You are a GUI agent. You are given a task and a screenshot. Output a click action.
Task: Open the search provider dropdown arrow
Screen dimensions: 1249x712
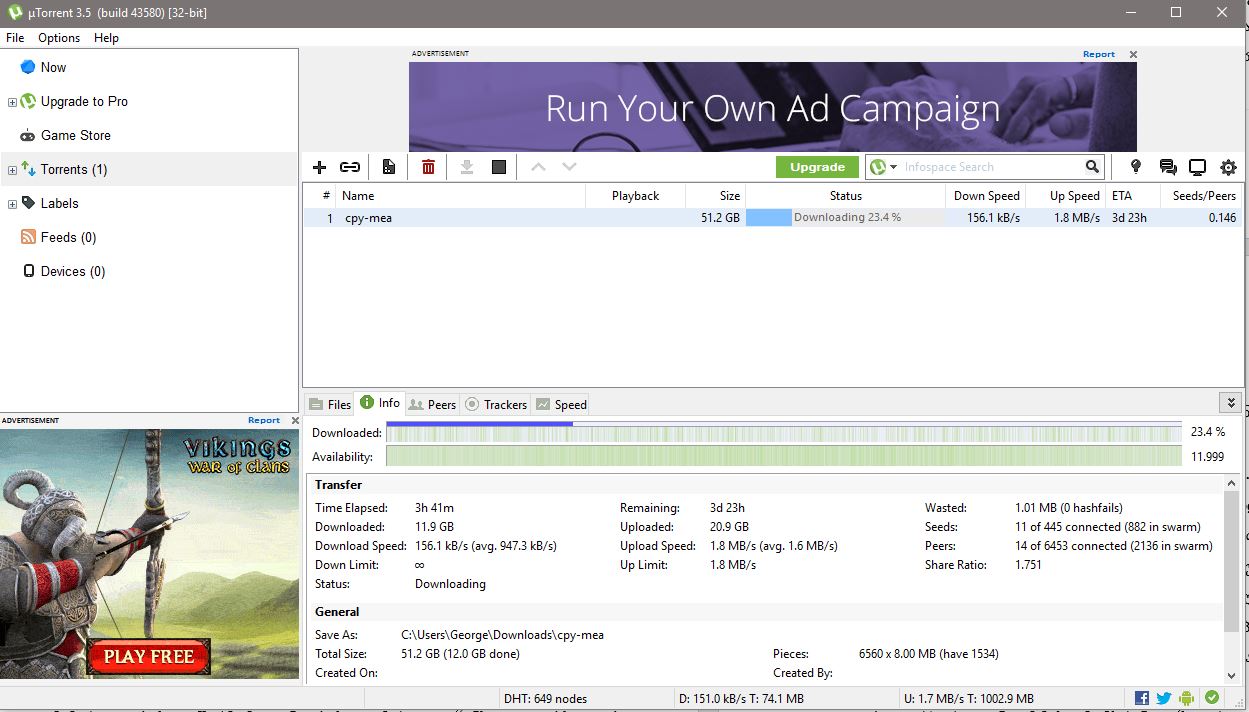(894, 167)
